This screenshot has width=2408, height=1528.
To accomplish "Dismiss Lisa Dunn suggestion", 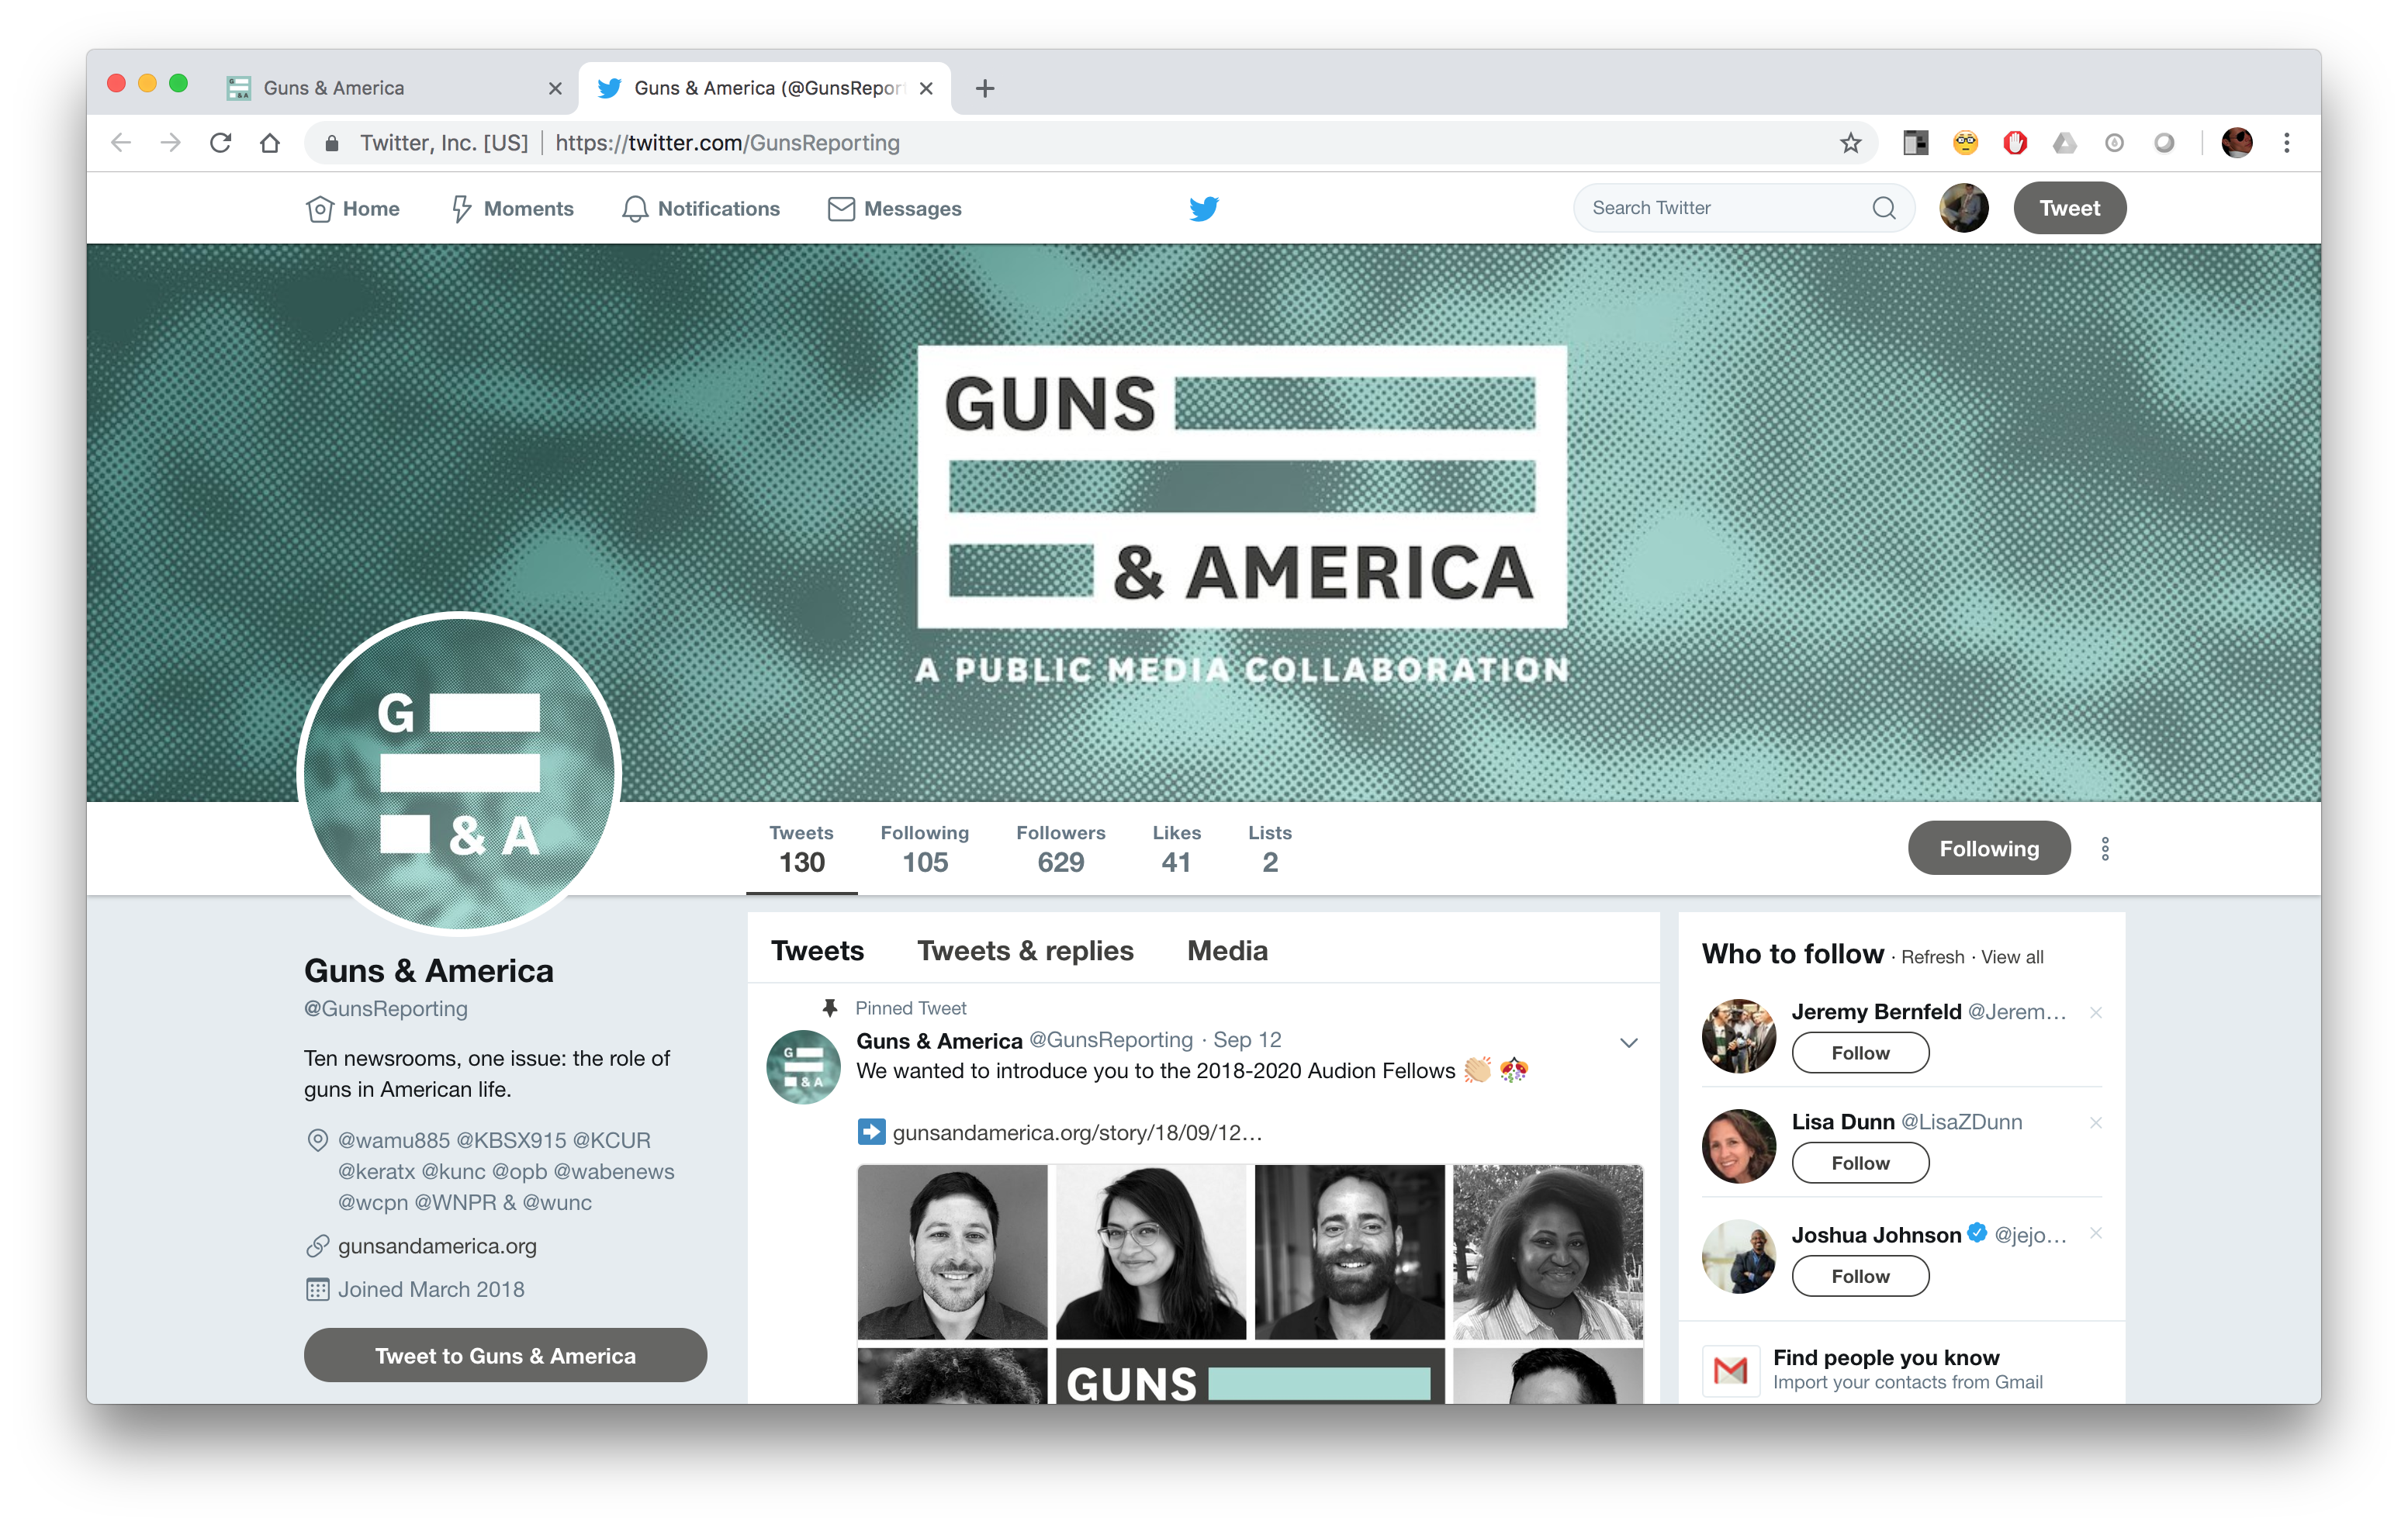I will (2095, 1123).
